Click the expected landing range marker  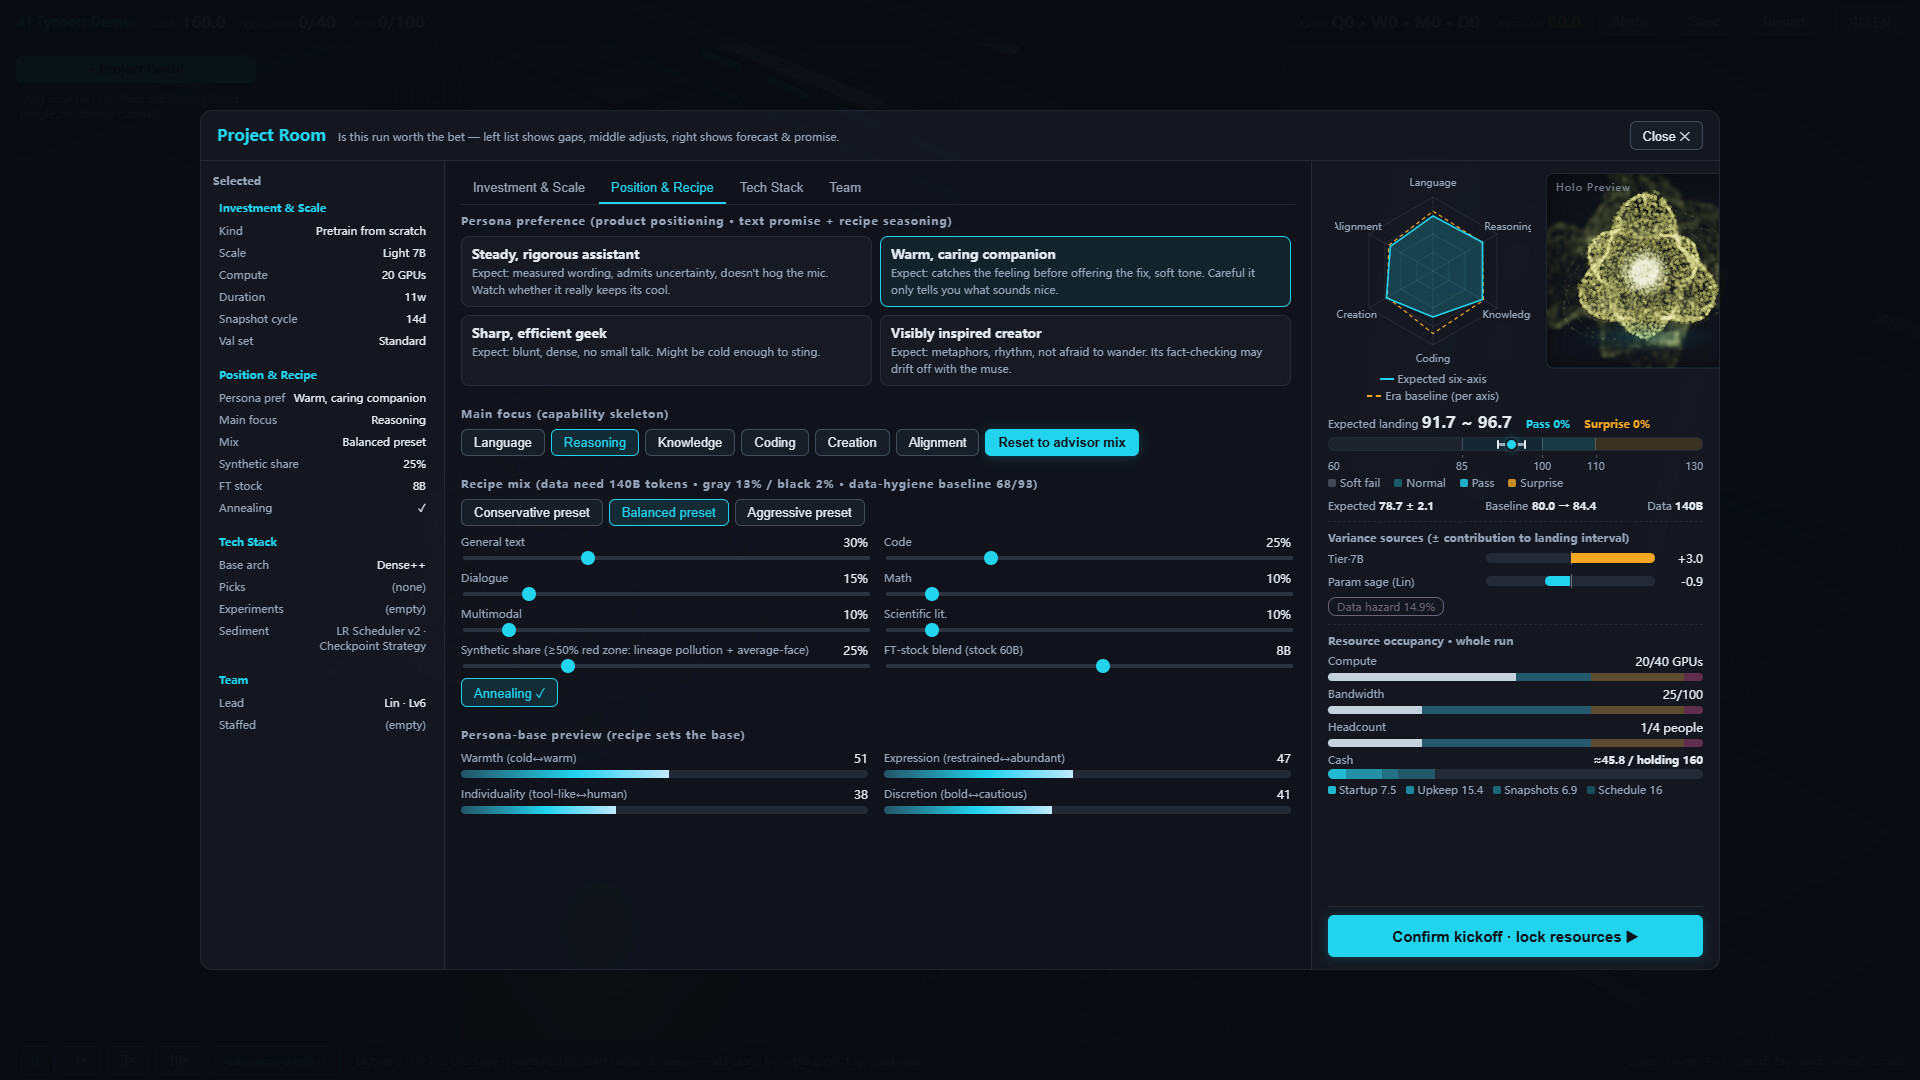click(1511, 444)
